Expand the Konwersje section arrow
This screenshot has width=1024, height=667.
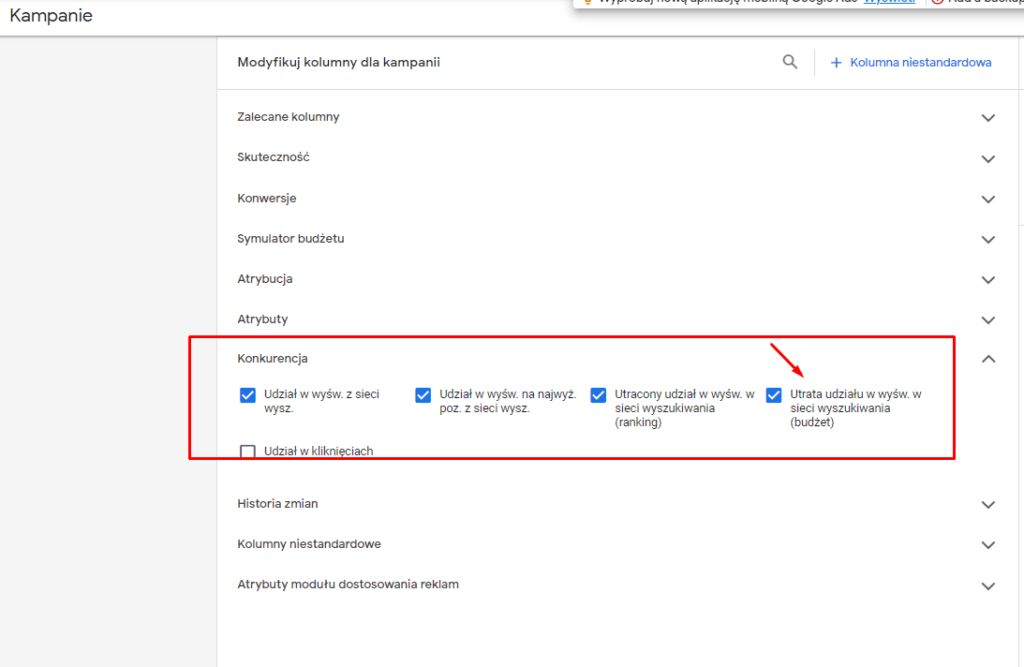(x=988, y=199)
